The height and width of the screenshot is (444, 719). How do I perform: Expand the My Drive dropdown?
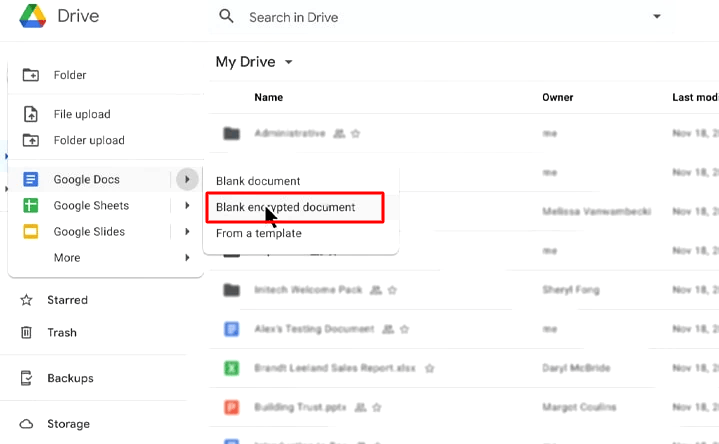click(289, 63)
